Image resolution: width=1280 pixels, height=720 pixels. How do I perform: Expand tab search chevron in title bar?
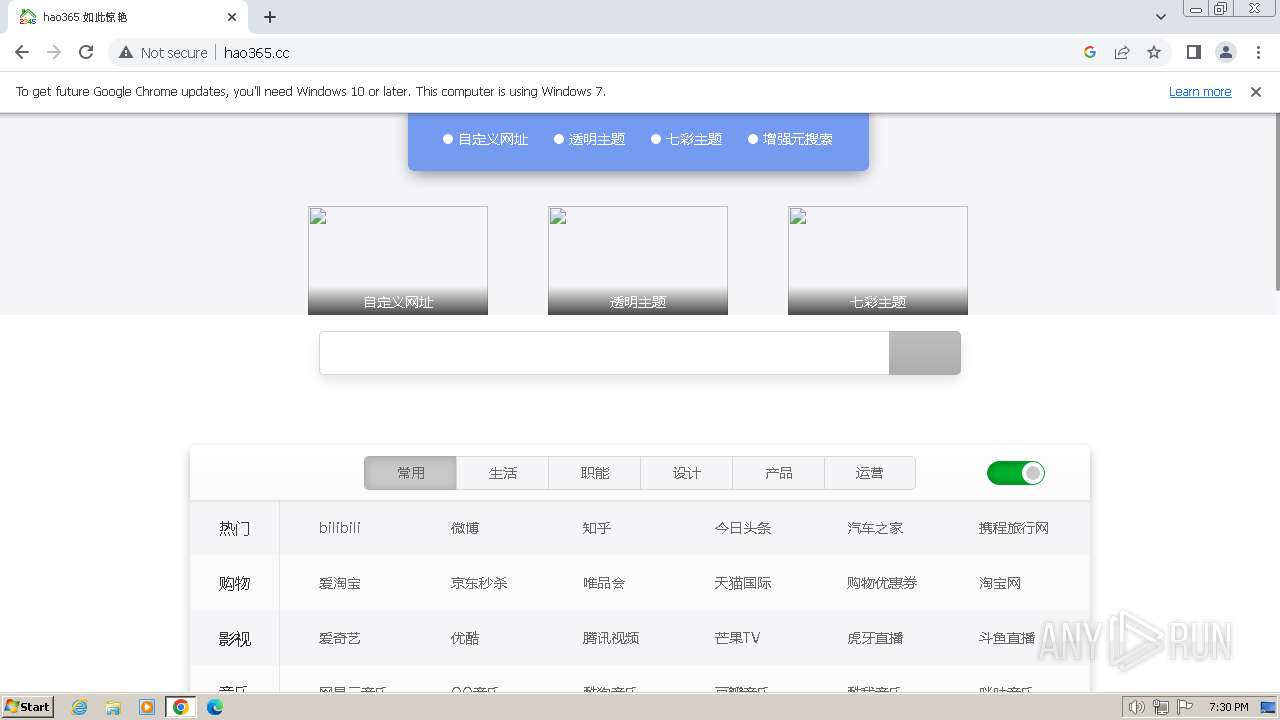[x=1161, y=17]
